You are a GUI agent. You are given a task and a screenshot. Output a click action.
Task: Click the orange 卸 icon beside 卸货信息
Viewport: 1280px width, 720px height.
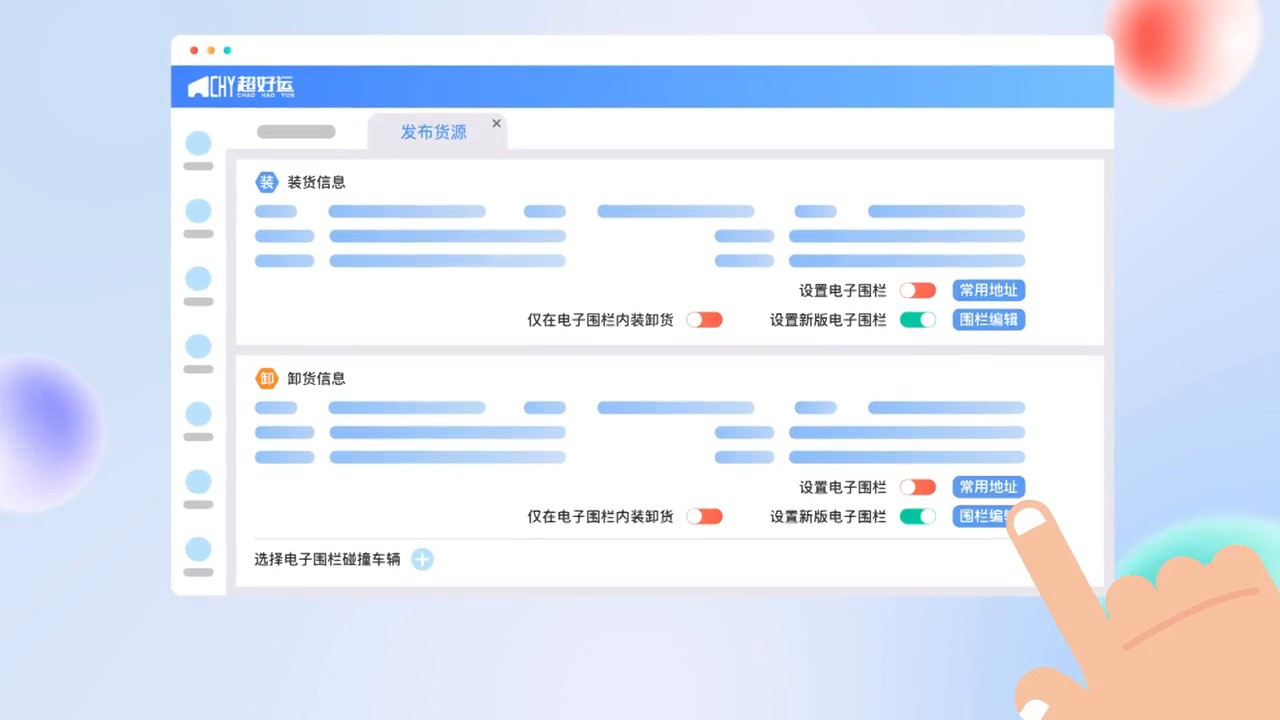click(266, 378)
